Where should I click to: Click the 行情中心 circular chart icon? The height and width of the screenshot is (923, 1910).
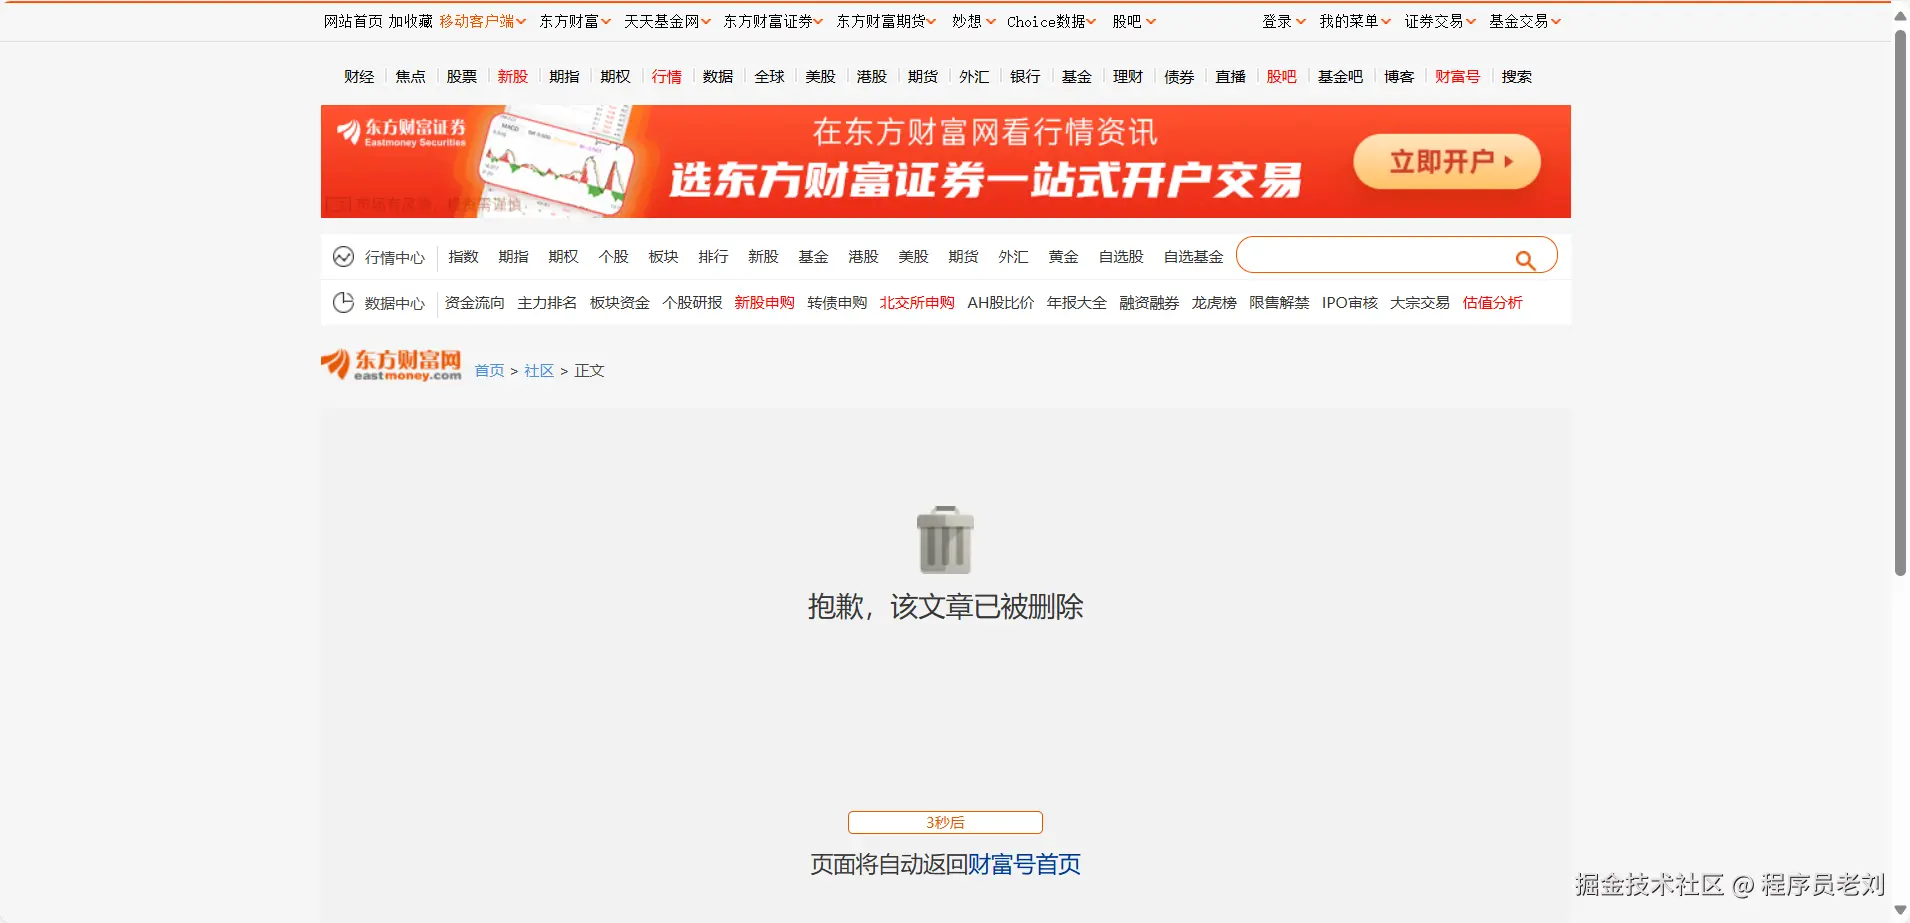tap(343, 256)
